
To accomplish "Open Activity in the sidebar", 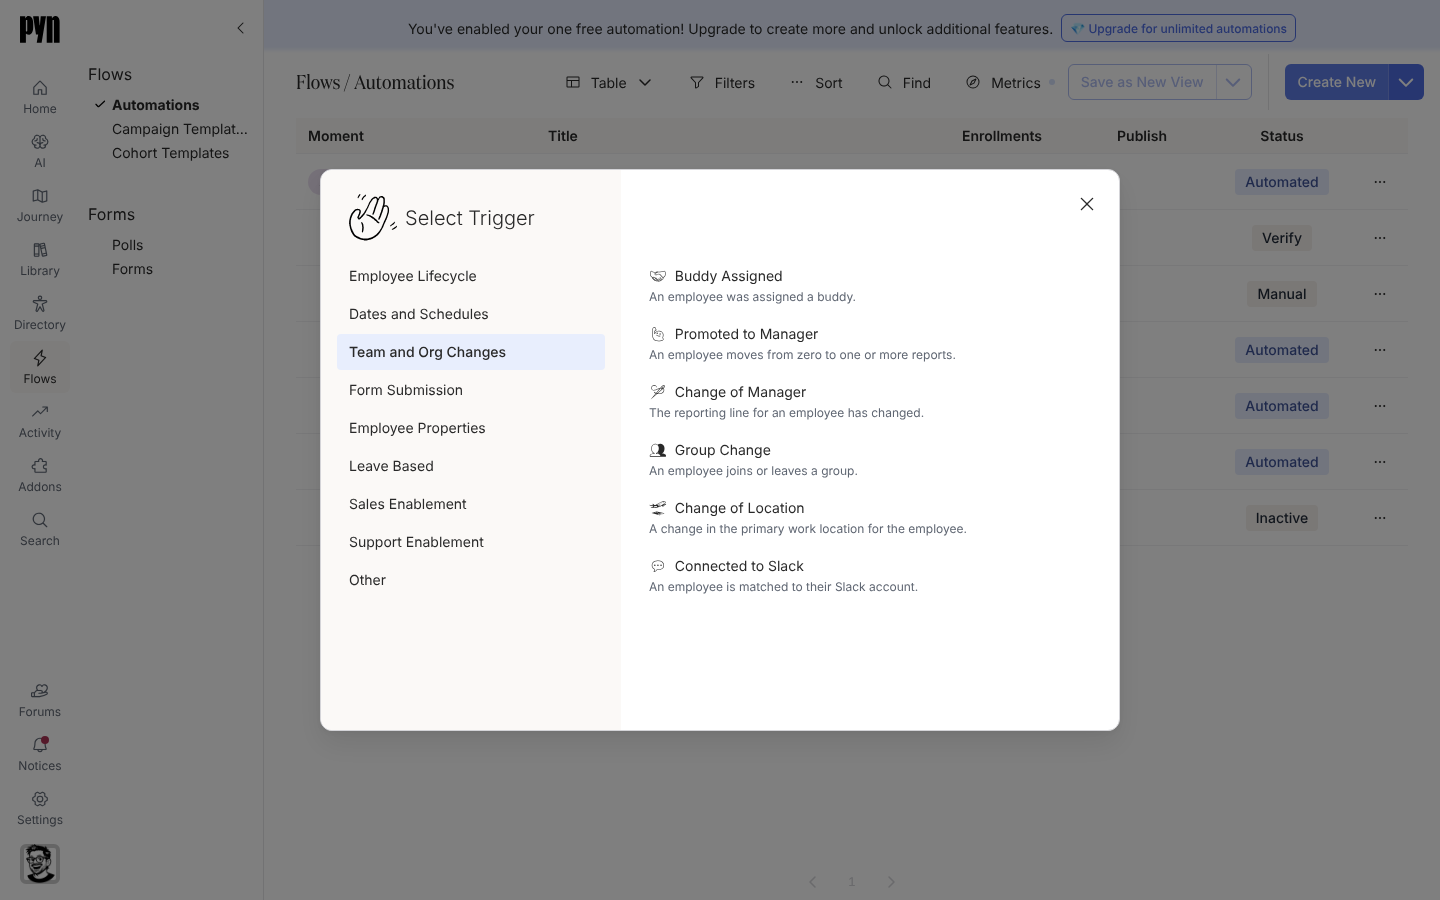I will (x=40, y=421).
